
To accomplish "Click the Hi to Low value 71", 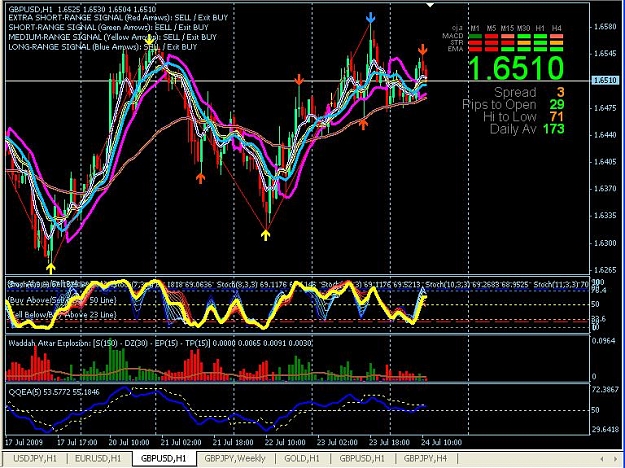I will click(x=557, y=117).
